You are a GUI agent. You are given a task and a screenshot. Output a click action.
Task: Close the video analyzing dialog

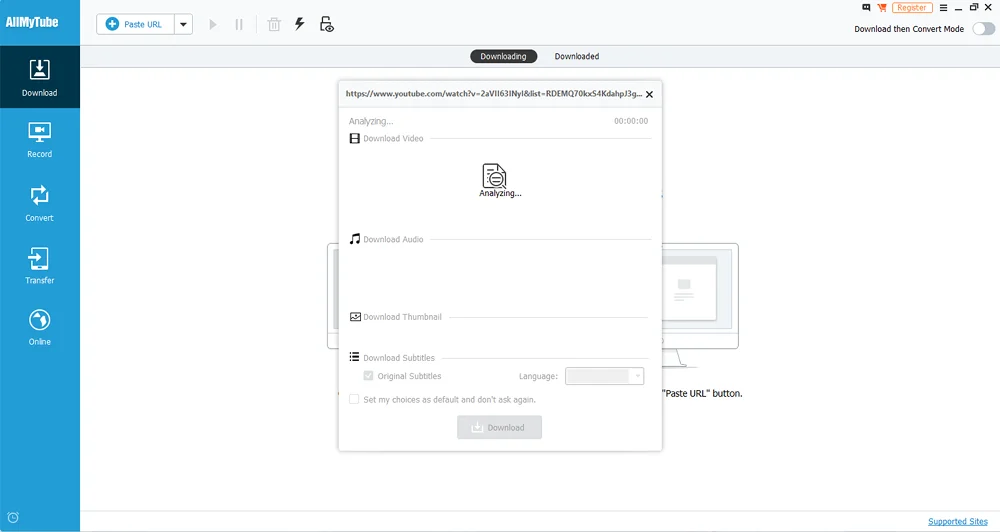[649, 94]
